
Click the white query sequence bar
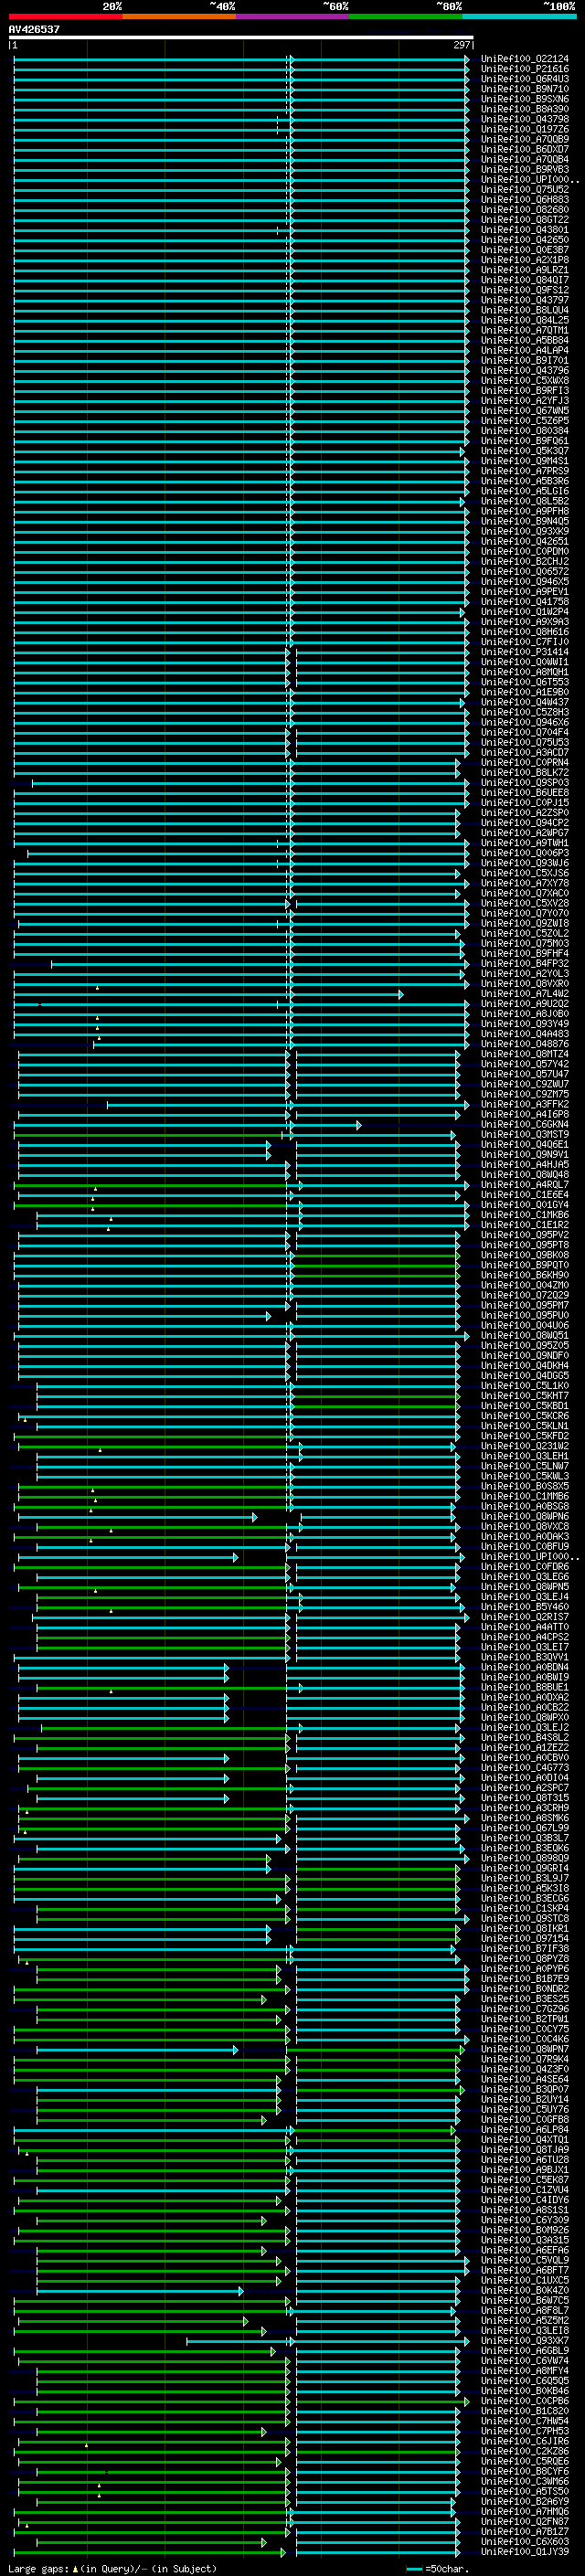coord(241,37)
